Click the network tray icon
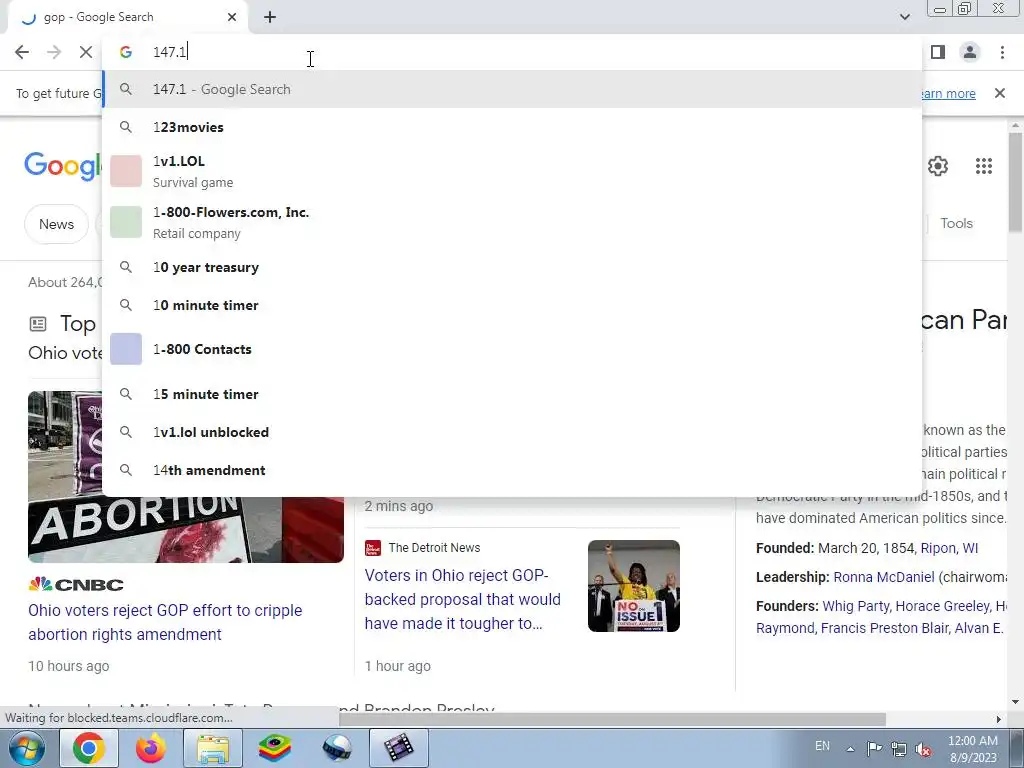This screenshot has width=1024, height=768. (x=899, y=749)
